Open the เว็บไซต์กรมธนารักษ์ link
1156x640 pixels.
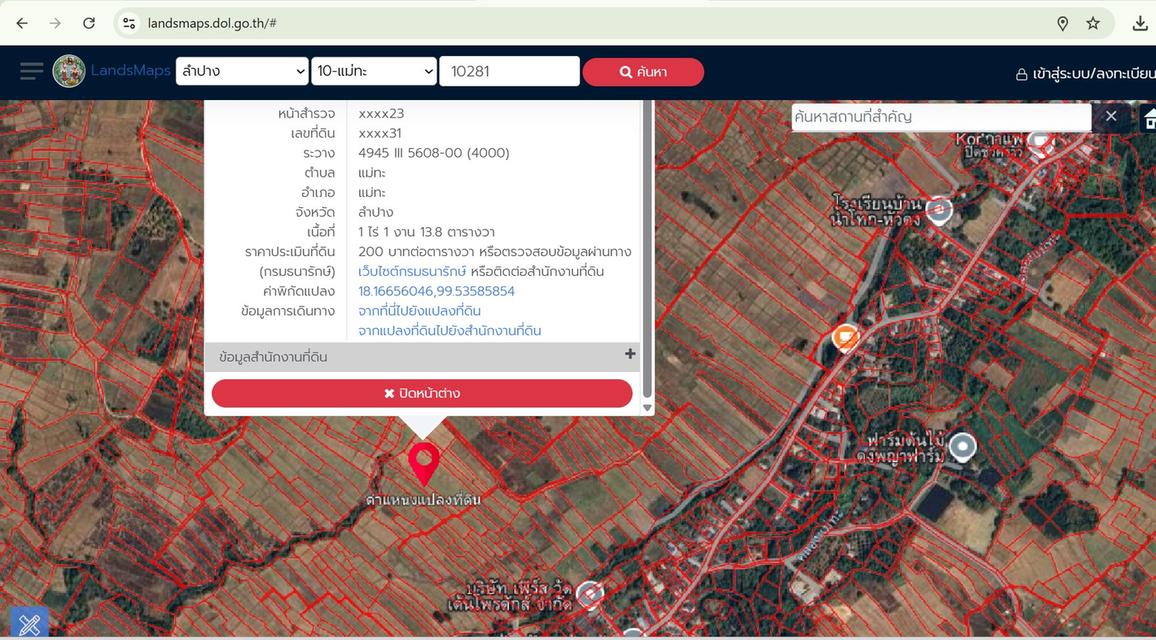coord(412,271)
